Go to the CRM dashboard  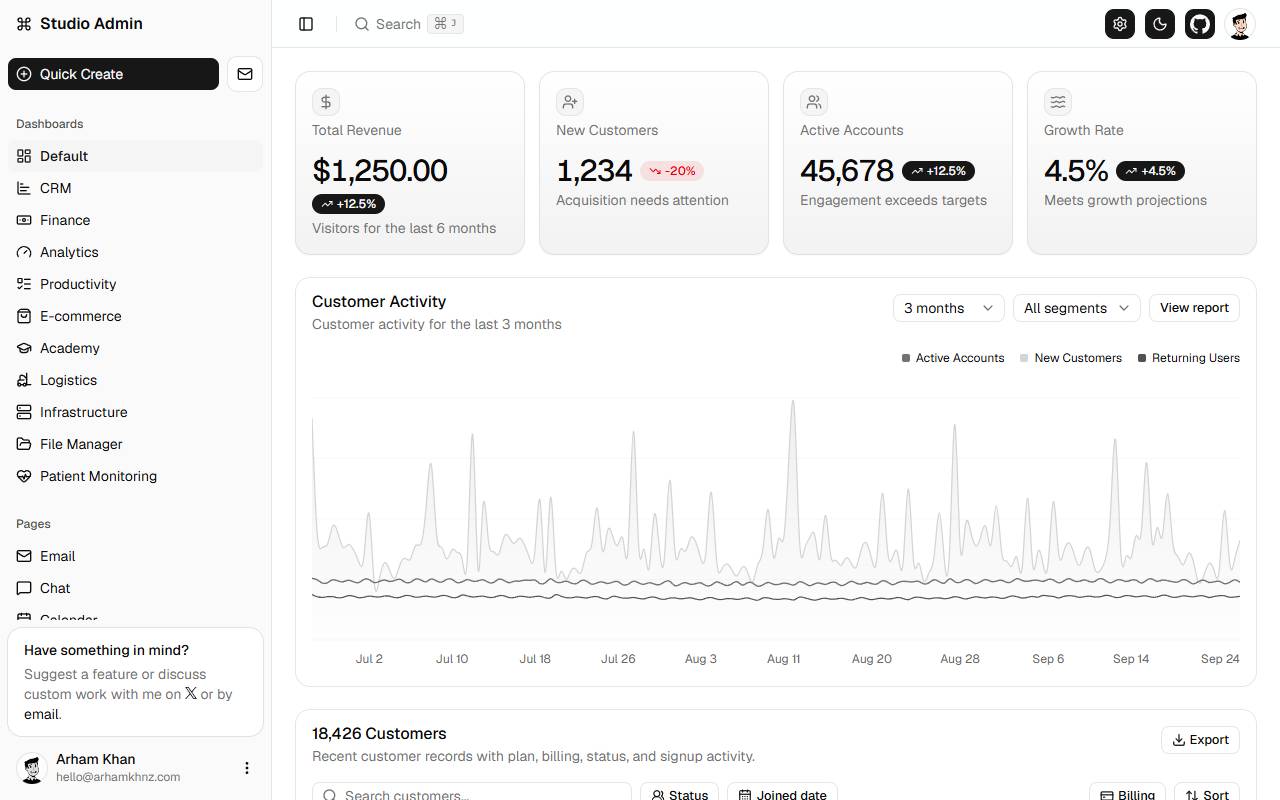pyautogui.click(x=135, y=188)
